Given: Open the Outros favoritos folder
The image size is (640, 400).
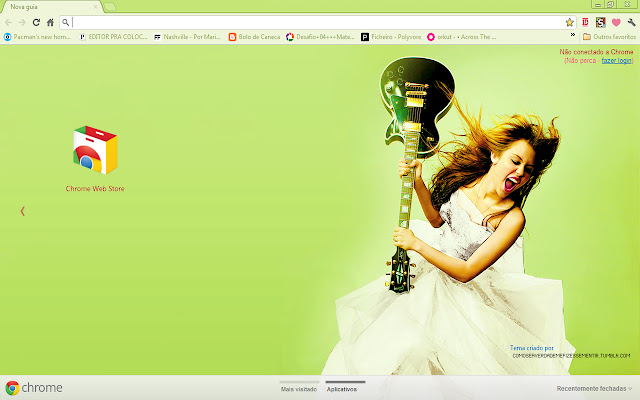Looking at the screenshot, I should point(609,37).
